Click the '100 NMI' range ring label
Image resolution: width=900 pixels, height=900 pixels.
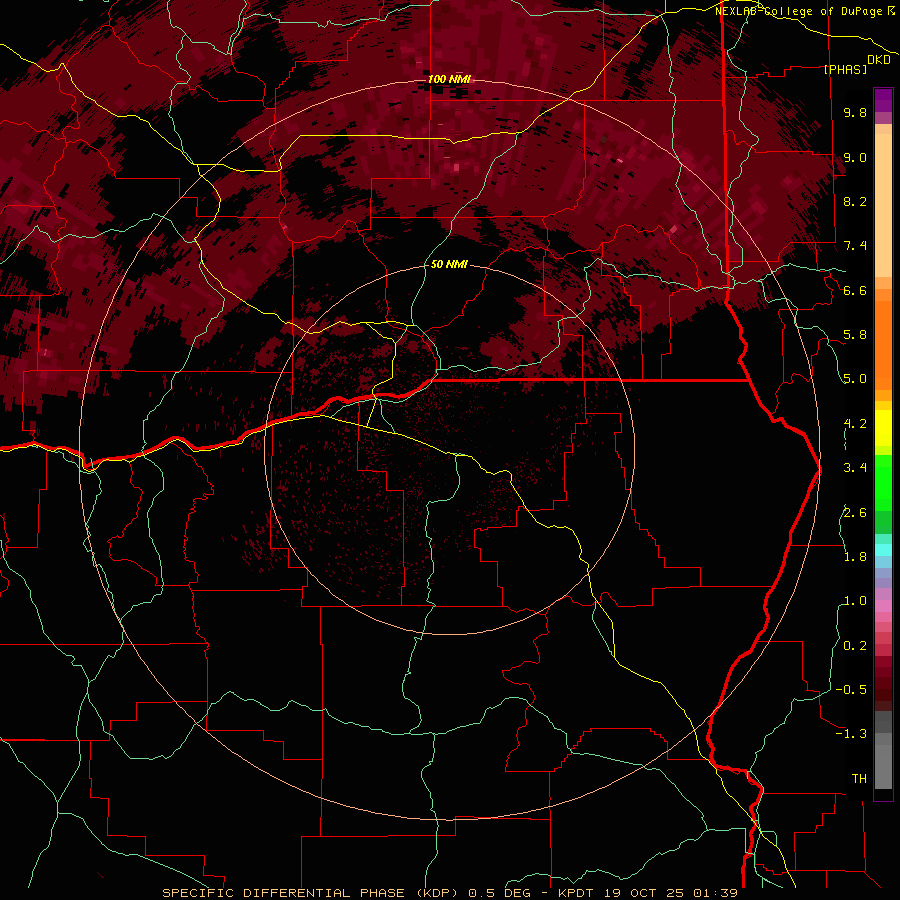click(x=449, y=79)
